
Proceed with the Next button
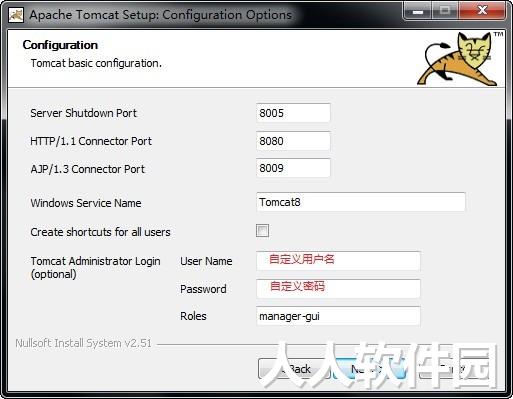coord(370,369)
